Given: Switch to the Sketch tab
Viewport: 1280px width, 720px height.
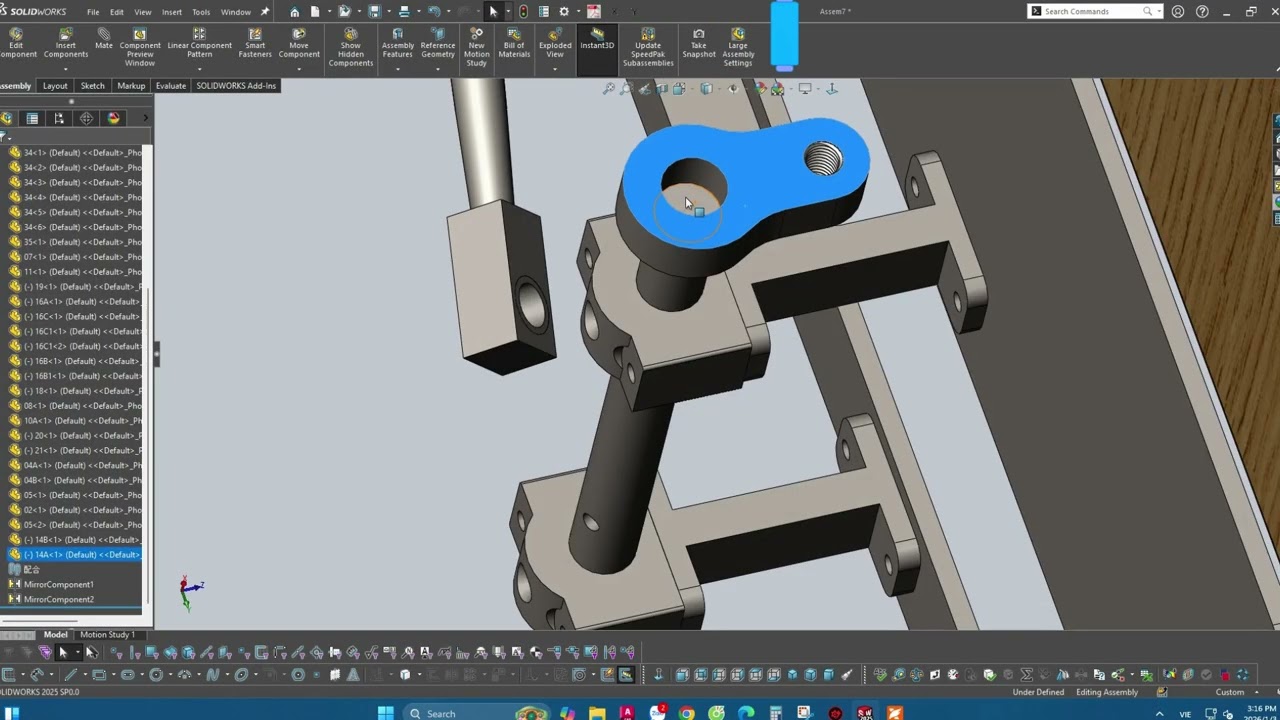Looking at the screenshot, I should (x=92, y=86).
